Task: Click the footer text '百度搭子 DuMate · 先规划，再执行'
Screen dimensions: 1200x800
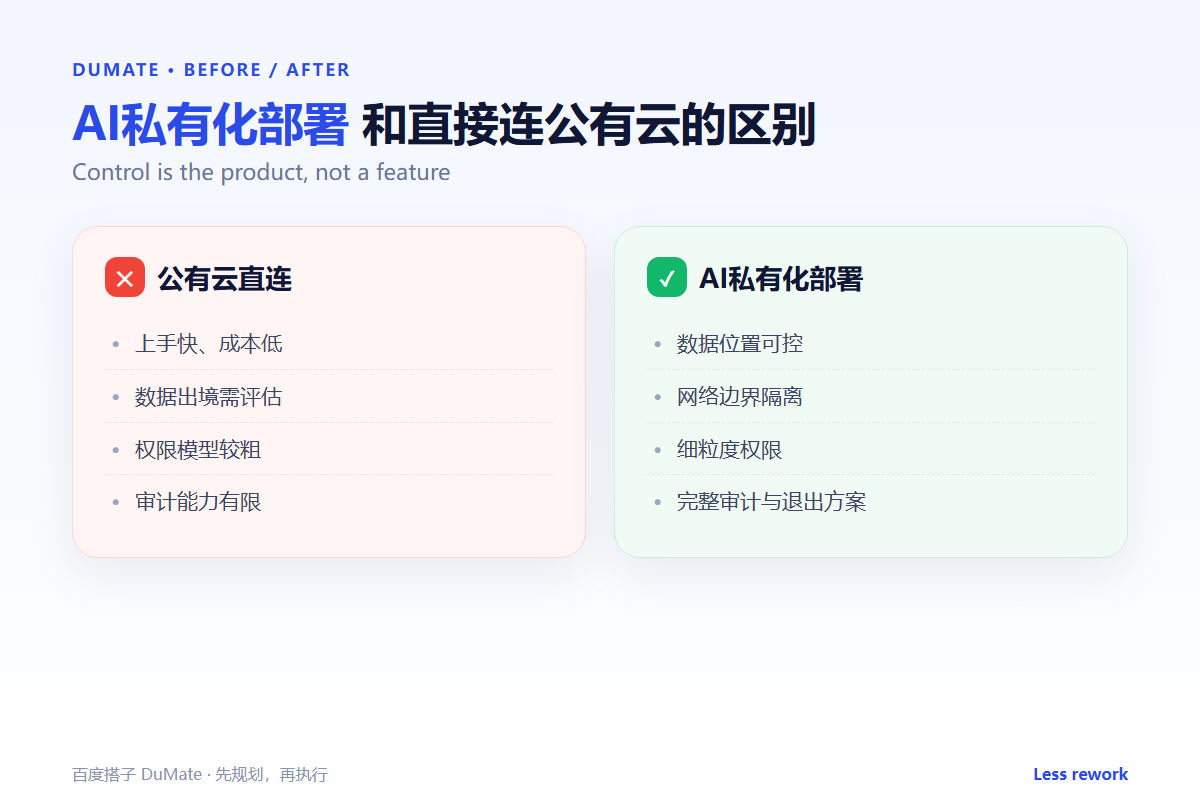Action: click(x=200, y=775)
